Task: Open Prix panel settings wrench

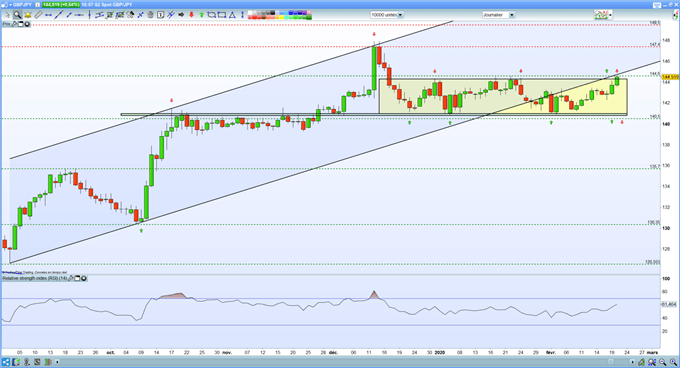Action: [14, 24]
